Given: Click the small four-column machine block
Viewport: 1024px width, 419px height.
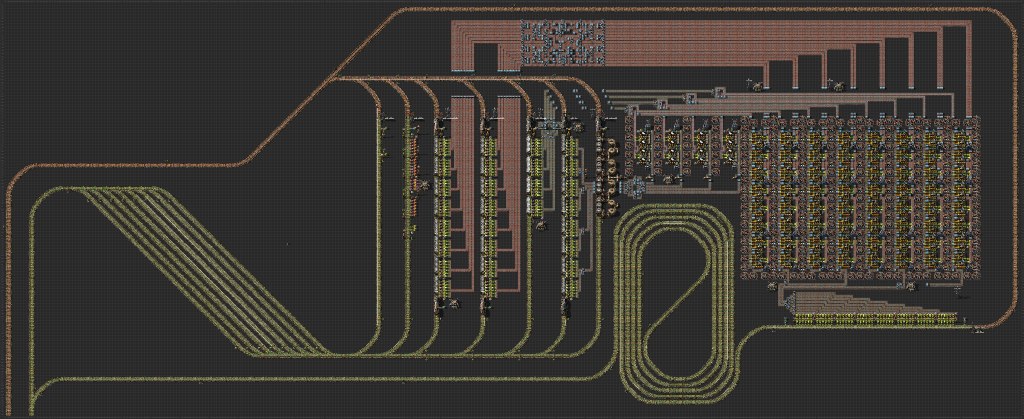Looking at the screenshot, I should coord(677,150).
